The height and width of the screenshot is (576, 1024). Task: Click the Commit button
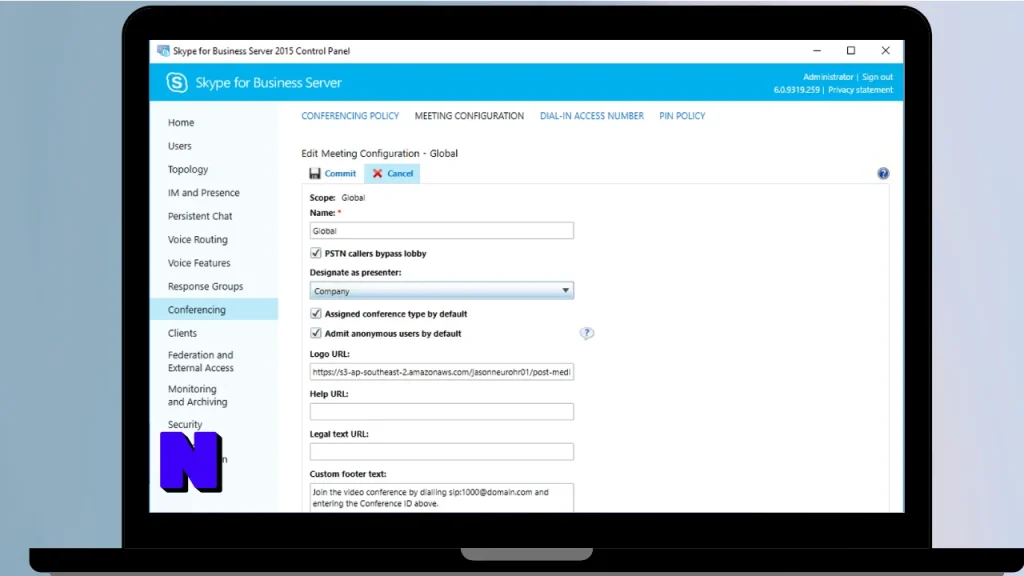pyautogui.click(x=333, y=173)
